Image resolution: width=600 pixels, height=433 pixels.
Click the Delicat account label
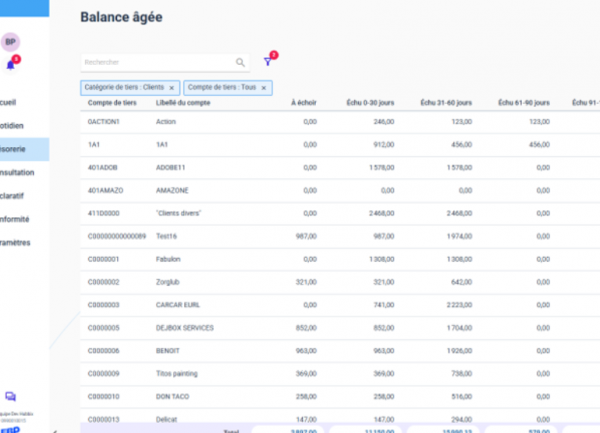pyautogui.click(x=166, y=420)
